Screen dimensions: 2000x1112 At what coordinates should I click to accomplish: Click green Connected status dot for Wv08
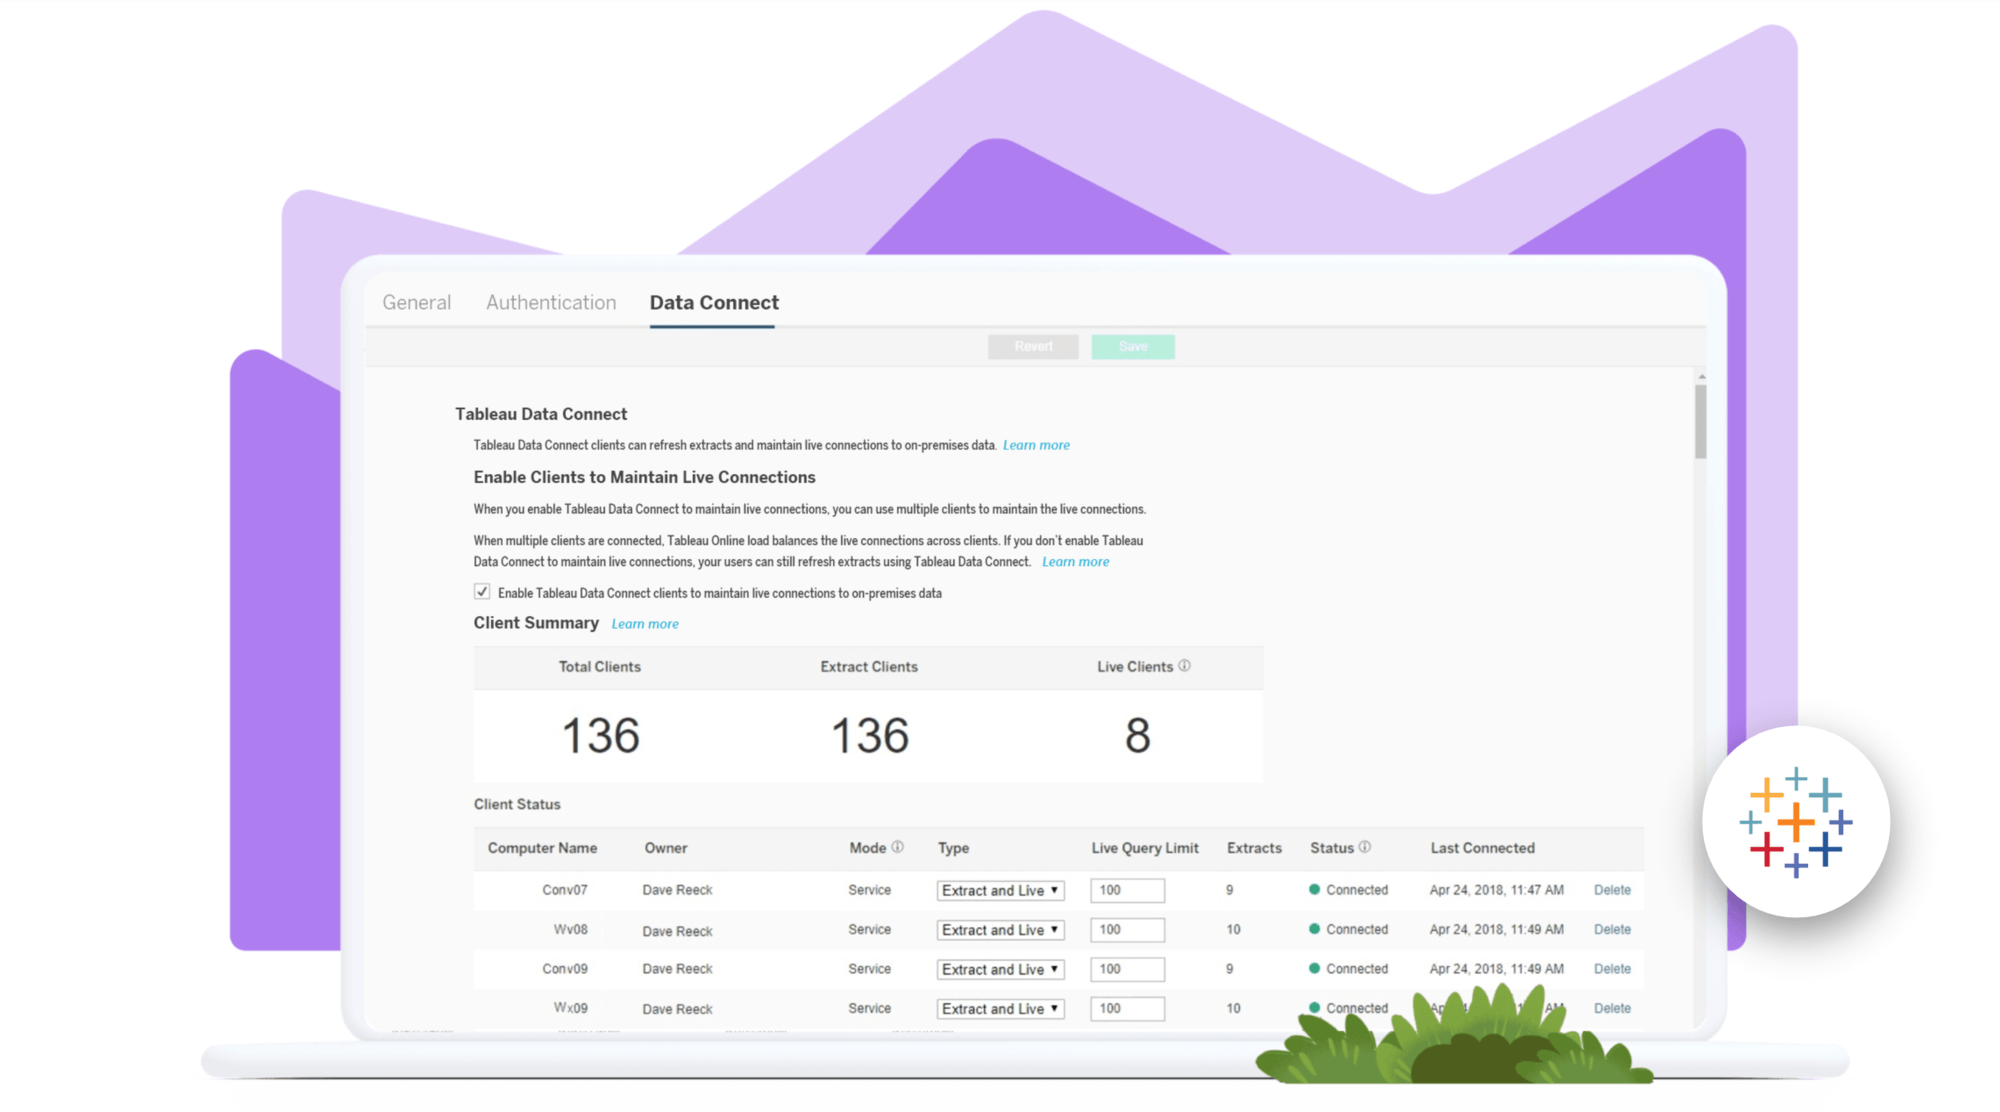pos(1314,929)
